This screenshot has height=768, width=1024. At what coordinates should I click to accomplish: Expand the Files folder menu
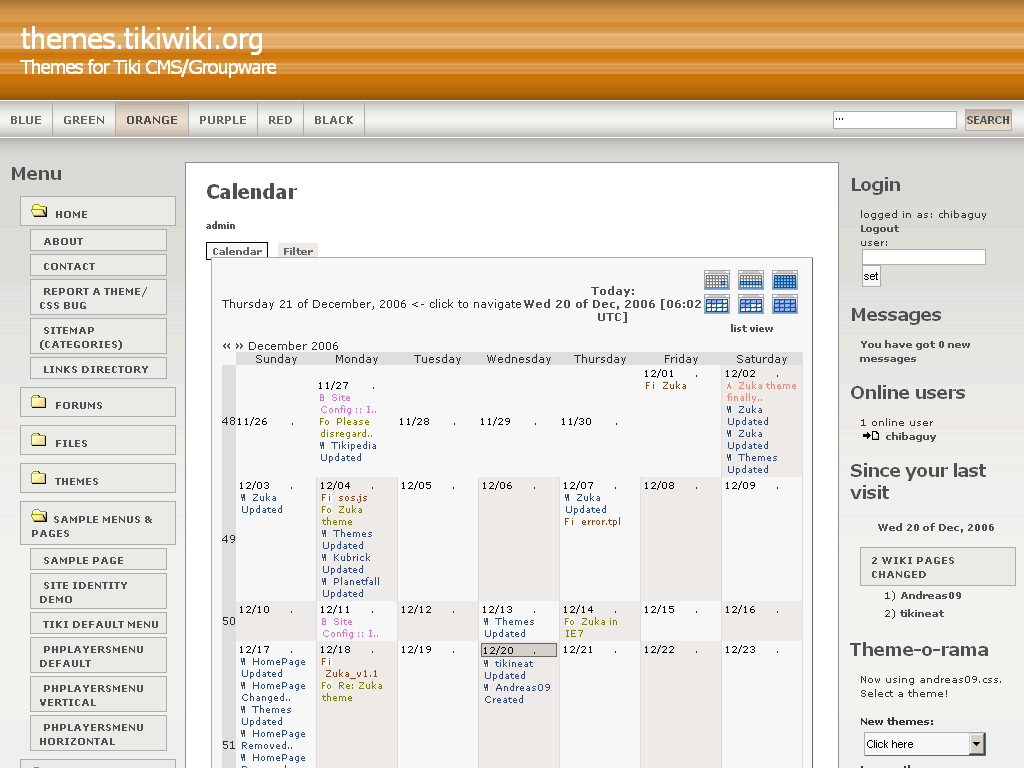coord(40,441)
